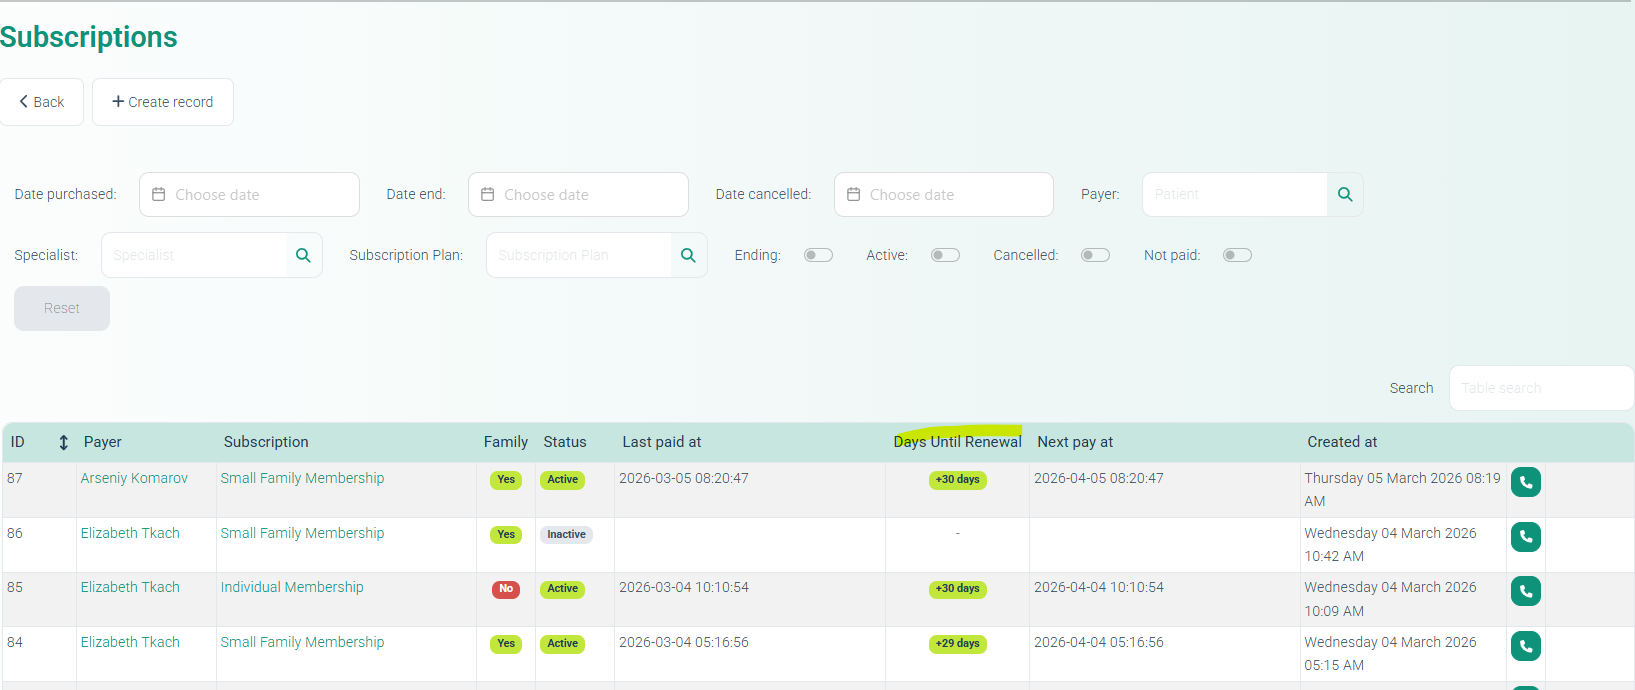Click the Subscription Plan search icon

(688, 256)
